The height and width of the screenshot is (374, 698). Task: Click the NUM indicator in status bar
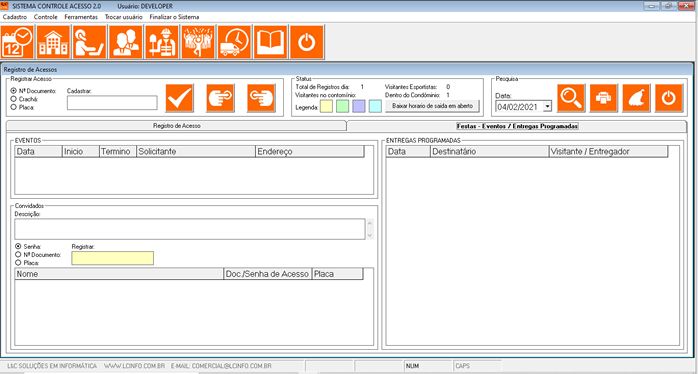tap(412, 366)
